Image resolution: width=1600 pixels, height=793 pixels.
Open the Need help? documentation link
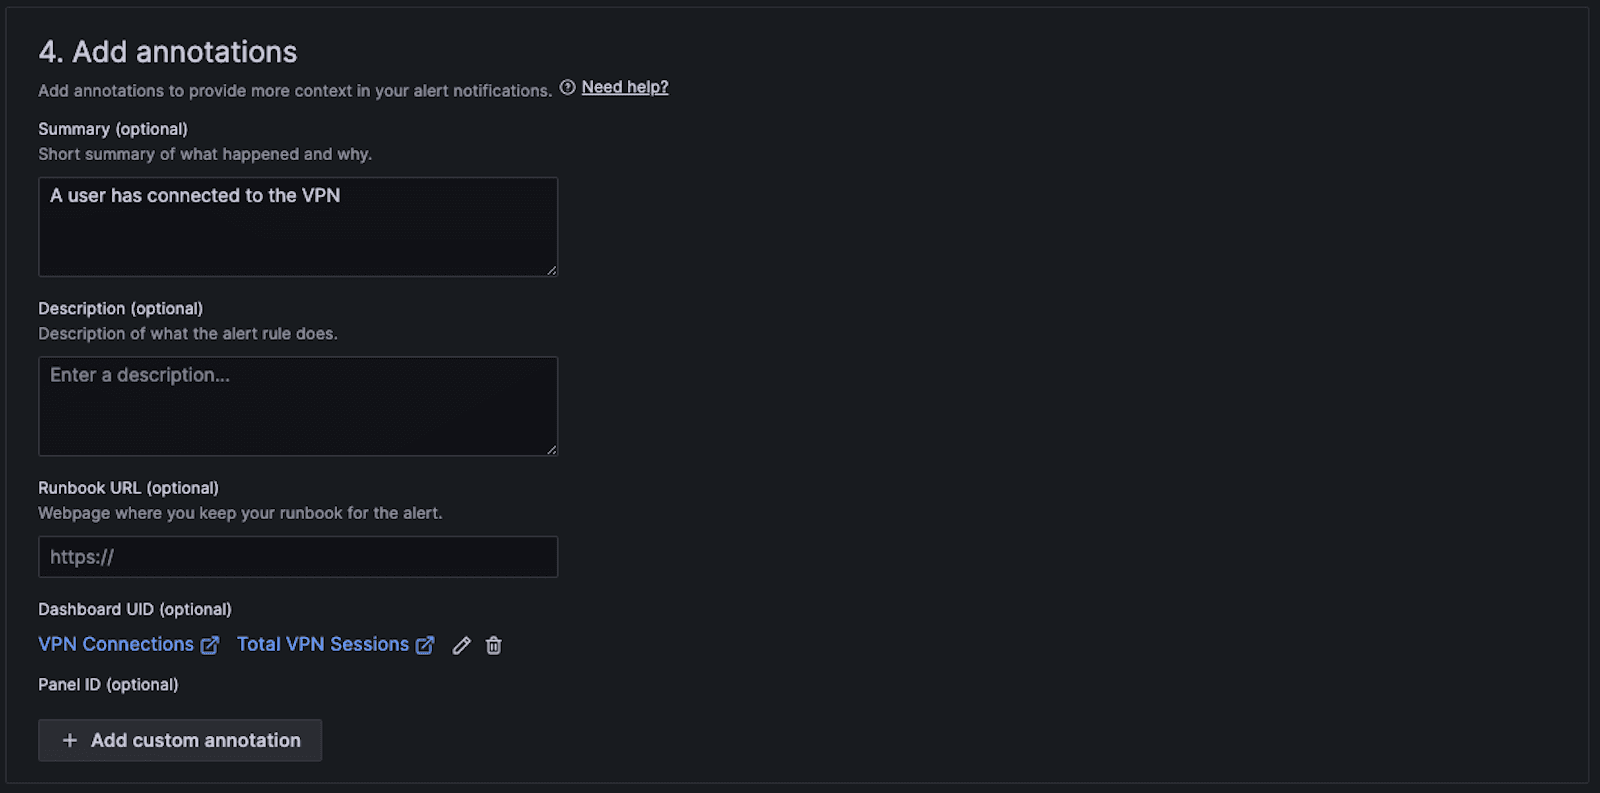click(625, 86)
